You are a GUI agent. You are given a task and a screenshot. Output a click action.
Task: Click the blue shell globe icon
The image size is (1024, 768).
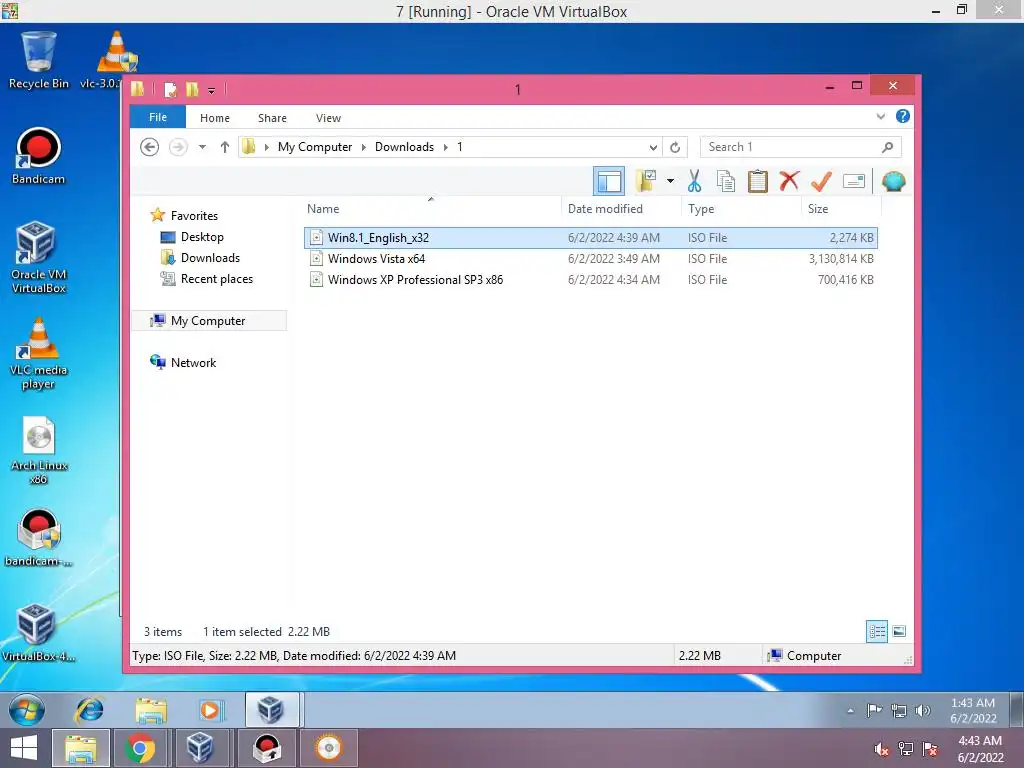(x=893, y=181)
